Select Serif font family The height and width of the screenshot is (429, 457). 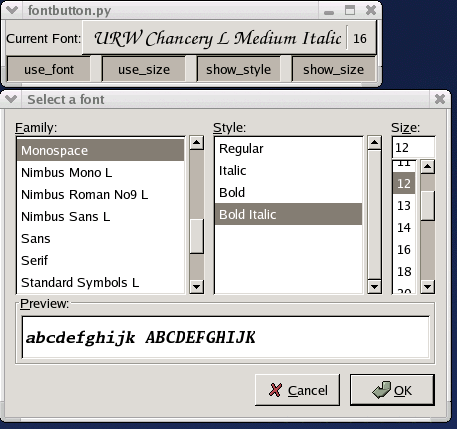(x=100, y=260)
